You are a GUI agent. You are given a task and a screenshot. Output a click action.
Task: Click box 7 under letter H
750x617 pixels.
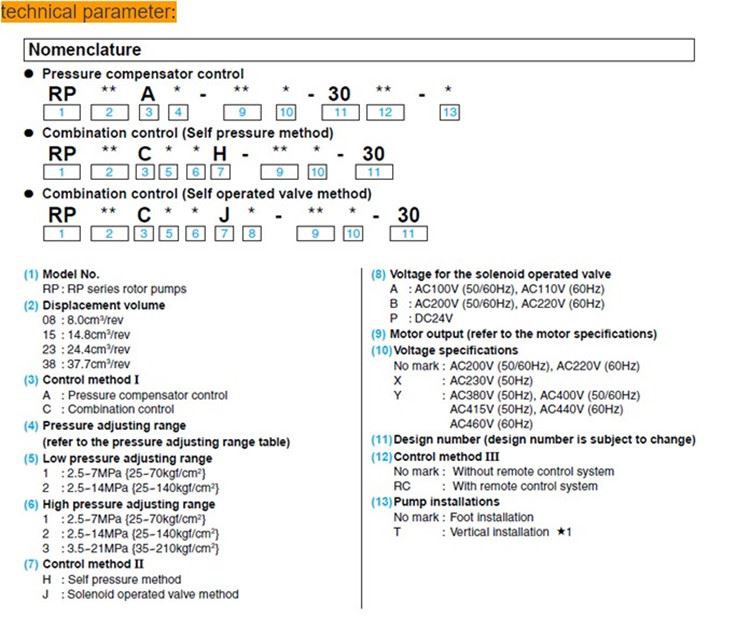pyautogui.click(x=221, y=172)
